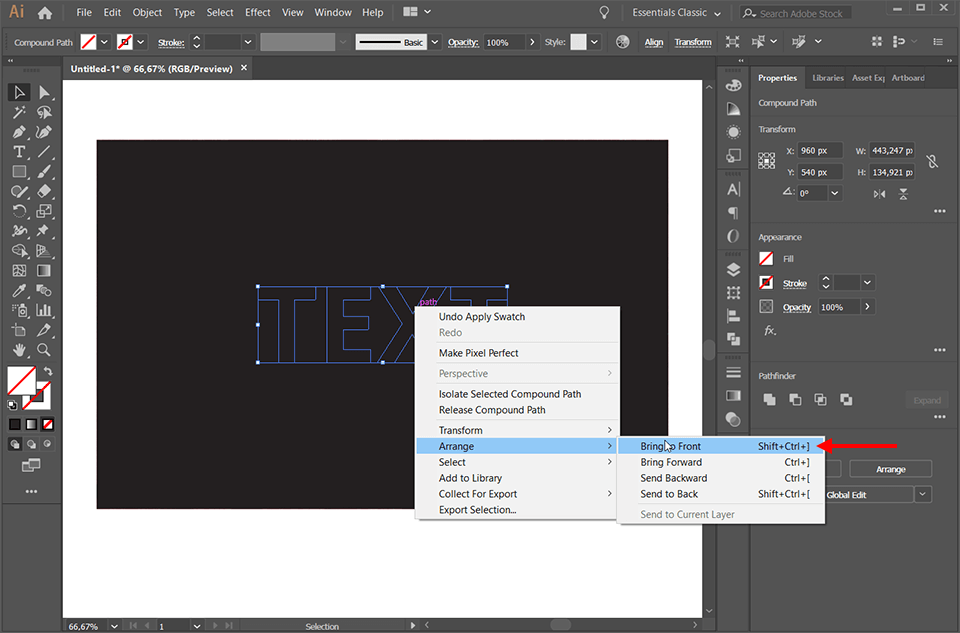Click the Expand button in Pathfinder

pos(927,399)
